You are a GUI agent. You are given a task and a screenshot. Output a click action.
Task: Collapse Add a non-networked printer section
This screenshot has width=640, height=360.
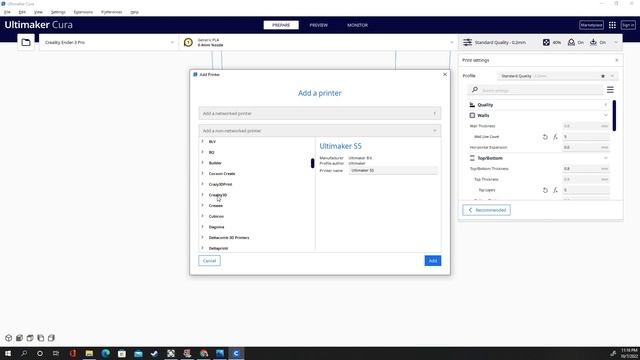tap(320, 131)
